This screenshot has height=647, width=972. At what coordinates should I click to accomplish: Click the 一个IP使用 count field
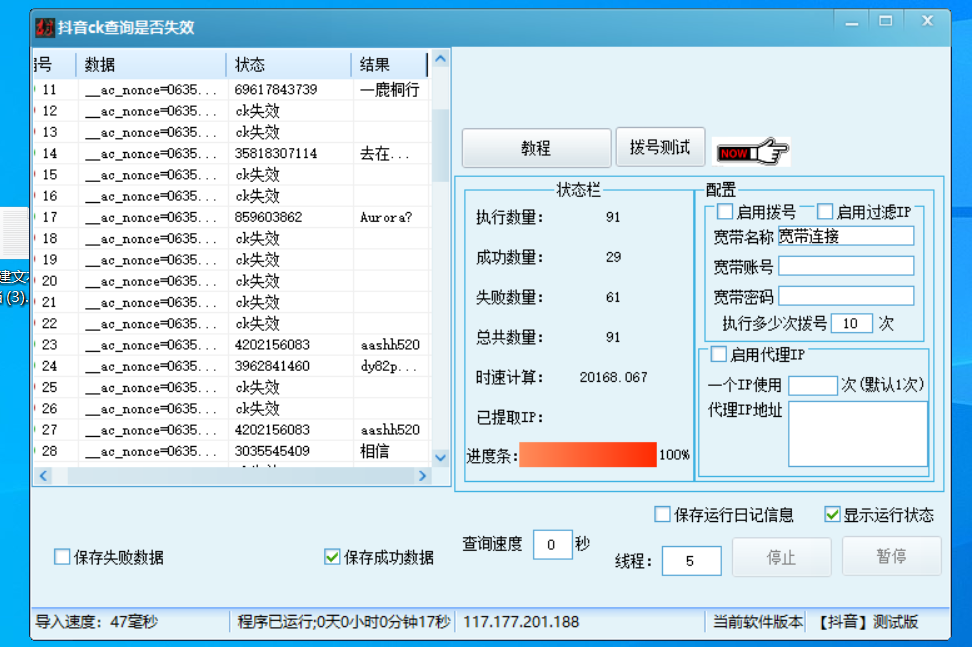coord(813,385)
